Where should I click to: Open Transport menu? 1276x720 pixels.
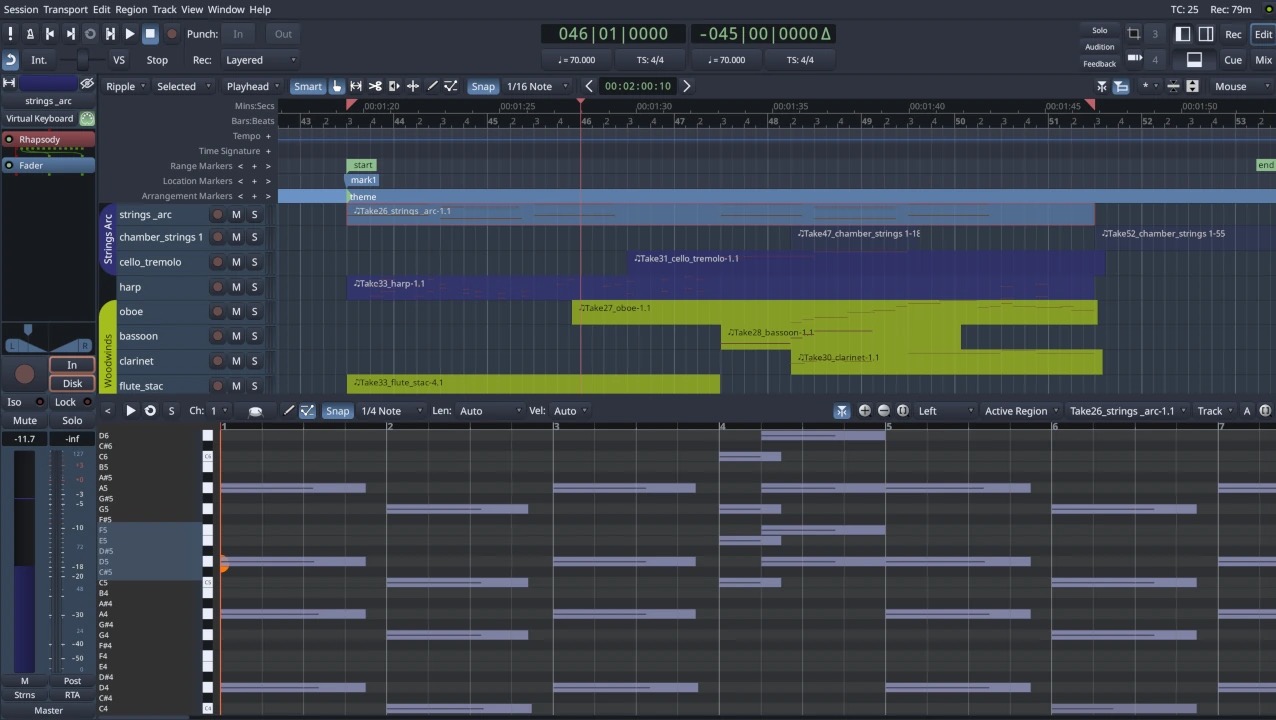[66, 9]
